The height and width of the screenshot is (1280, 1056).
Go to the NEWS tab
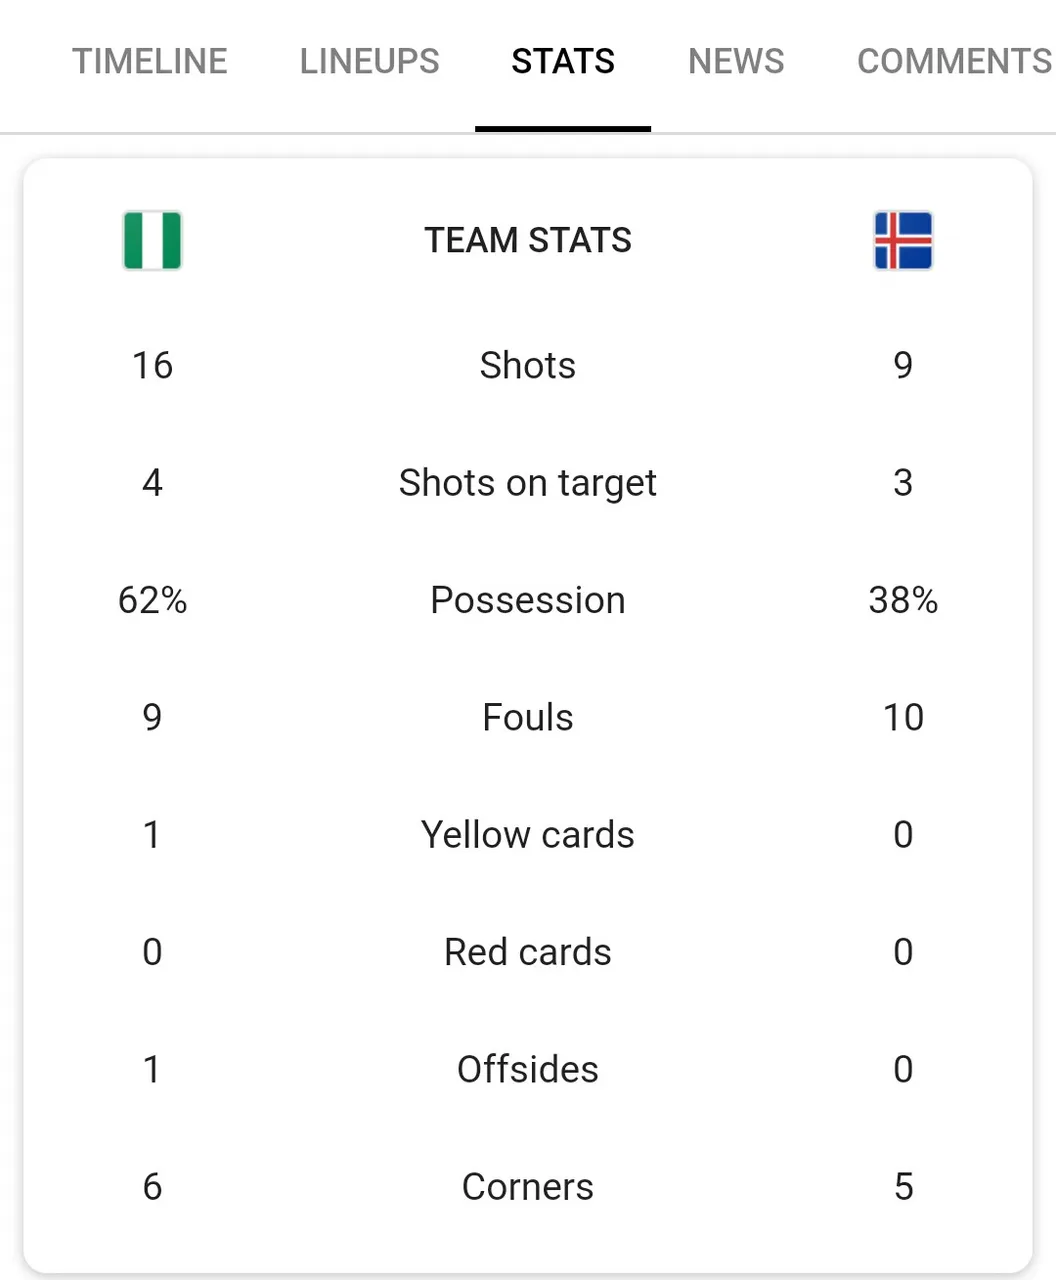click(x=736, y=62)
